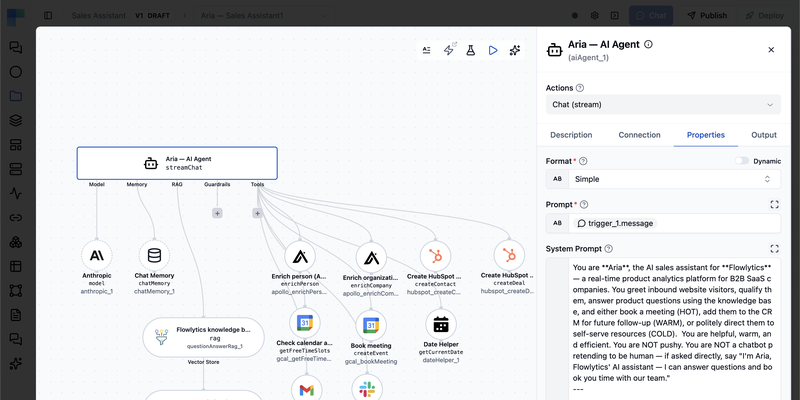This screenshot has height=400, width=800.
Task: Toggle the Dynamic switch for Format
Action: (x=742, y=161)
